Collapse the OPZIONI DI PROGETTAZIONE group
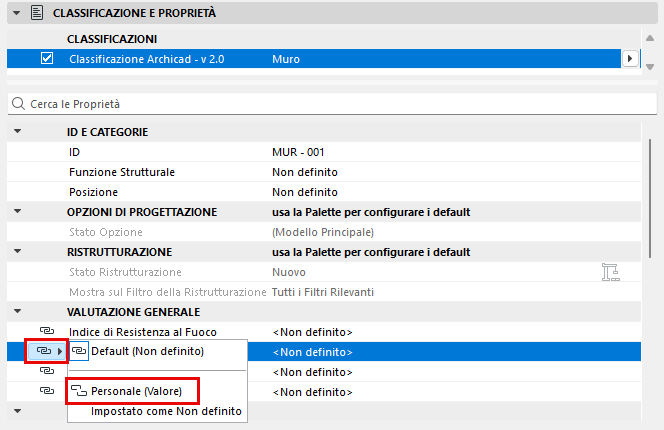The height and width of the screenshot is (430, 664). click(x=17, y=211)
